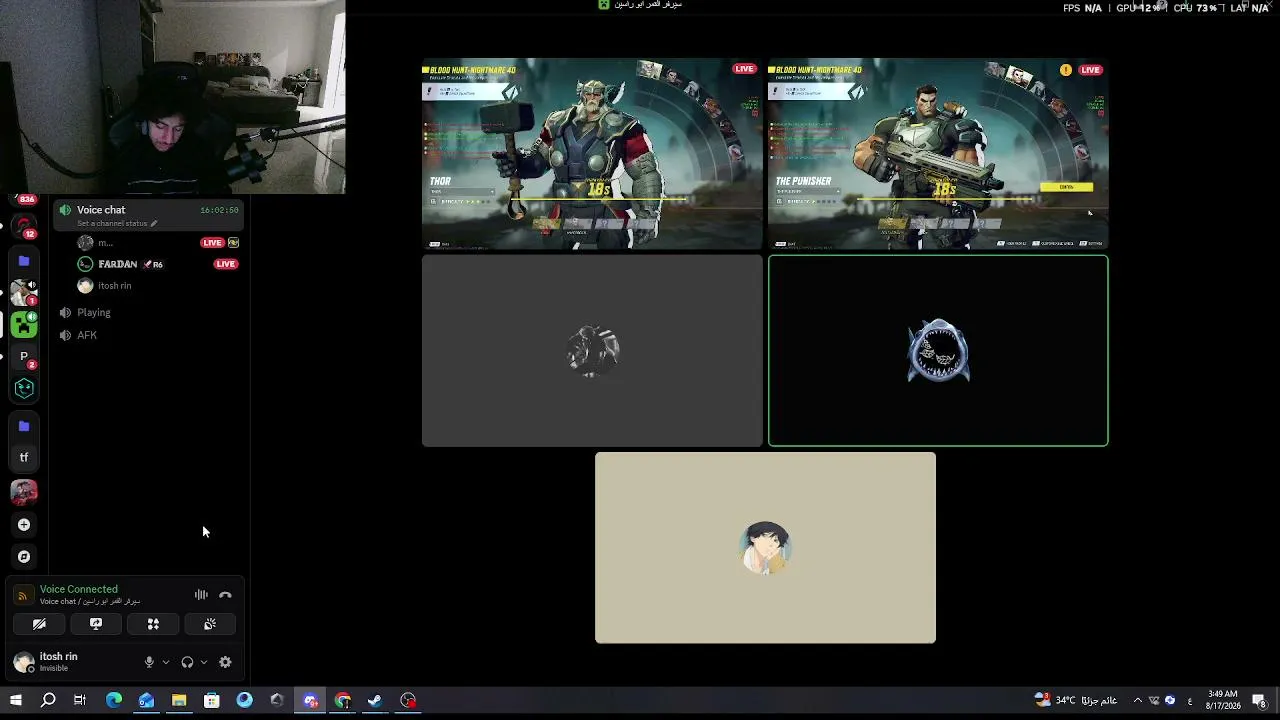Expand the server folder above 'tf'
Image resolution: width=1280 pixels, height=720 pixels.
click(x=24, y=426)
